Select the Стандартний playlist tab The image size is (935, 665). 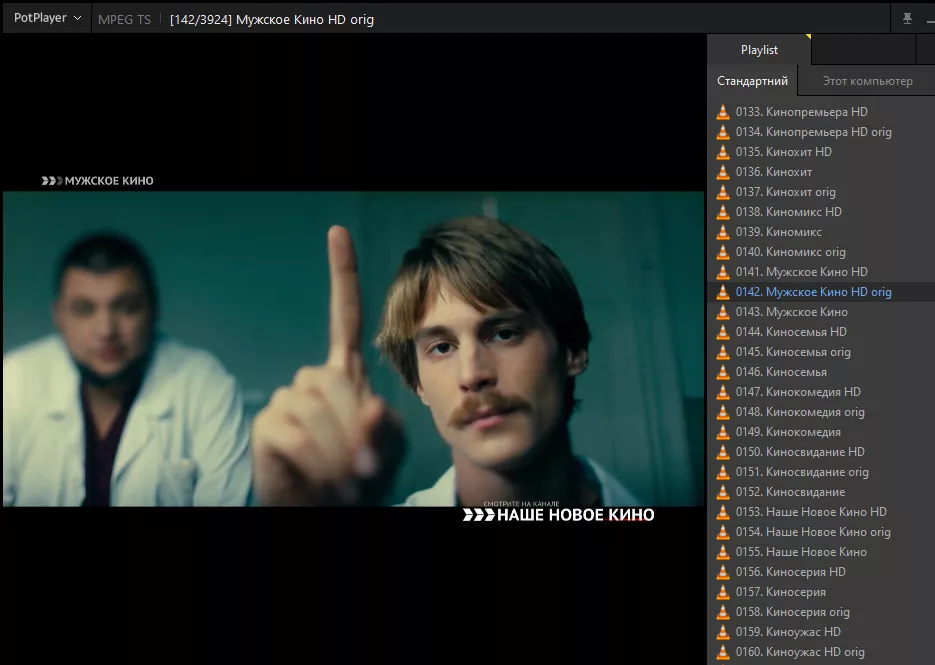click(753, 81)
